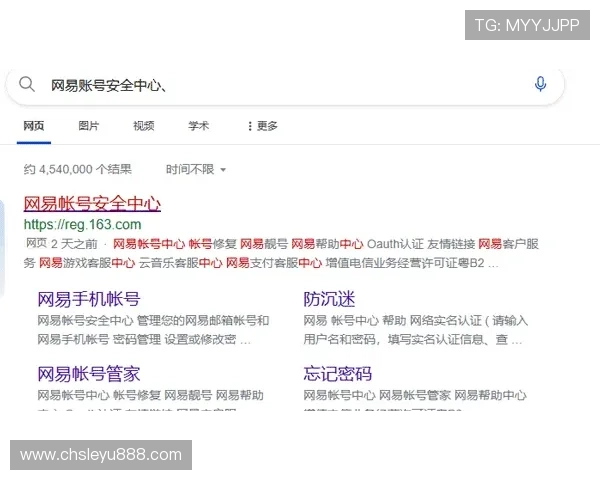Open the 网易手机帐号 sitelink

click(x=89, y=299)
